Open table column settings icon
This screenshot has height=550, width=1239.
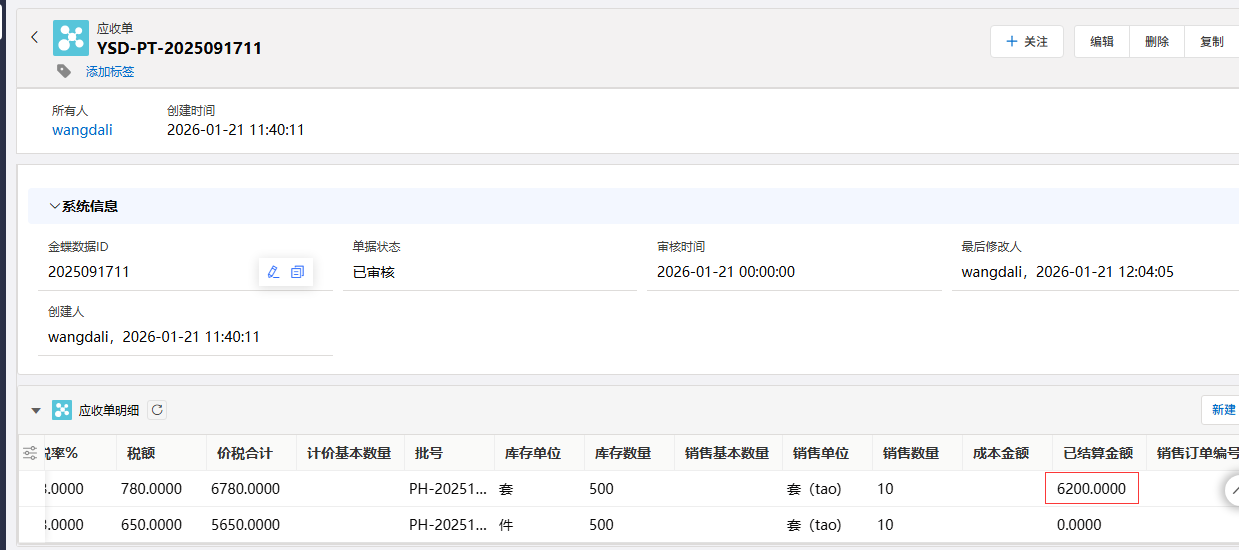coord(30,453)
